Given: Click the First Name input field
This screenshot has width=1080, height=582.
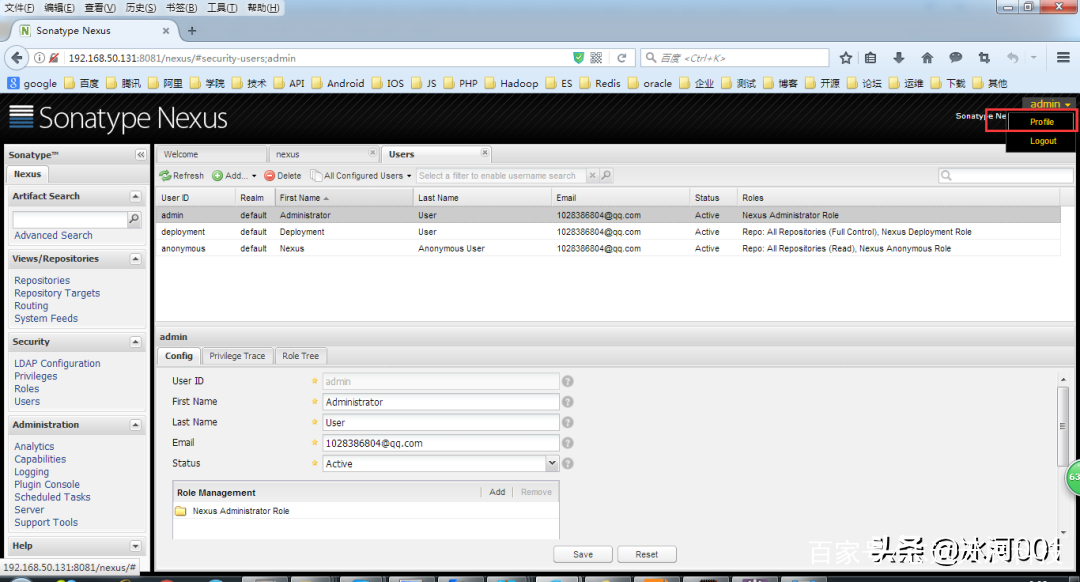Looking at the screenshot, I should (441, 402).
